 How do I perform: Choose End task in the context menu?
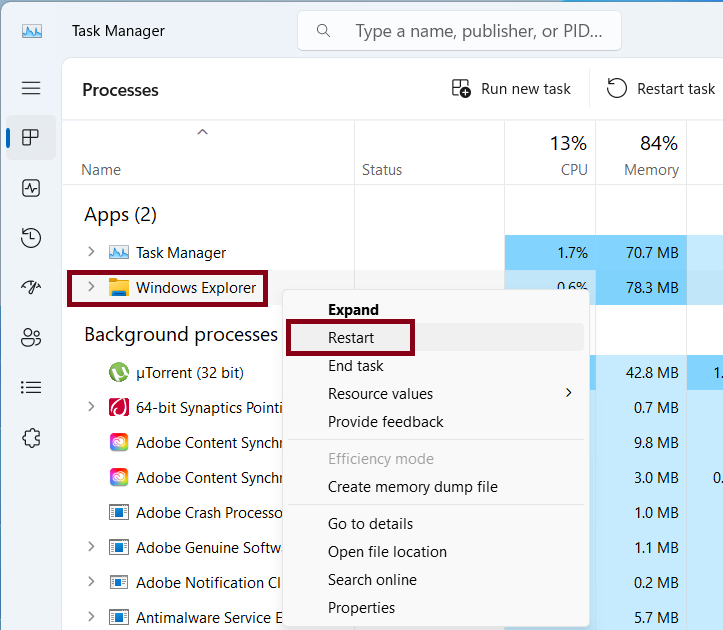point(356,366)
